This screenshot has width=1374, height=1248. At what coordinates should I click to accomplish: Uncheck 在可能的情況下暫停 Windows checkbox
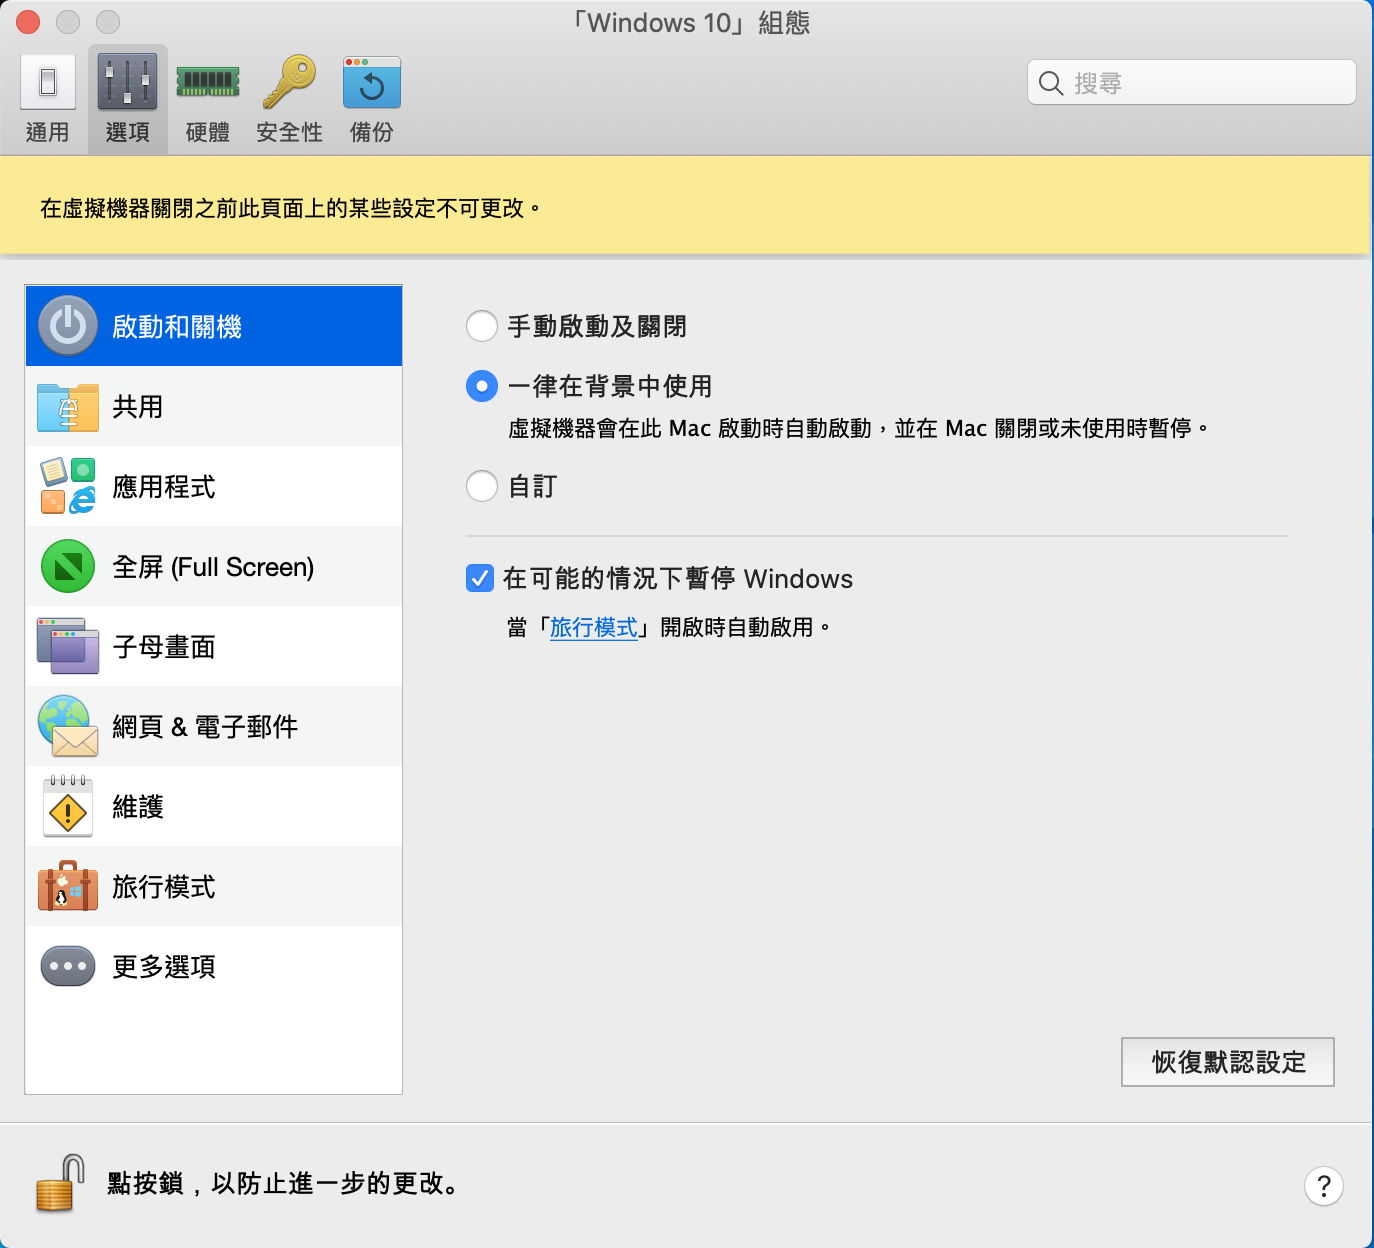tap(480, 578)
